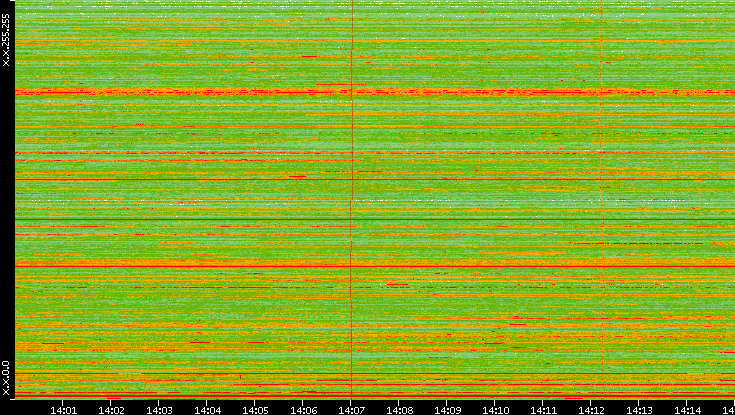The width and height of the screenshot is (735, 415).
Task: Click the 14:12 time axis label
Action: pos(591,410)
